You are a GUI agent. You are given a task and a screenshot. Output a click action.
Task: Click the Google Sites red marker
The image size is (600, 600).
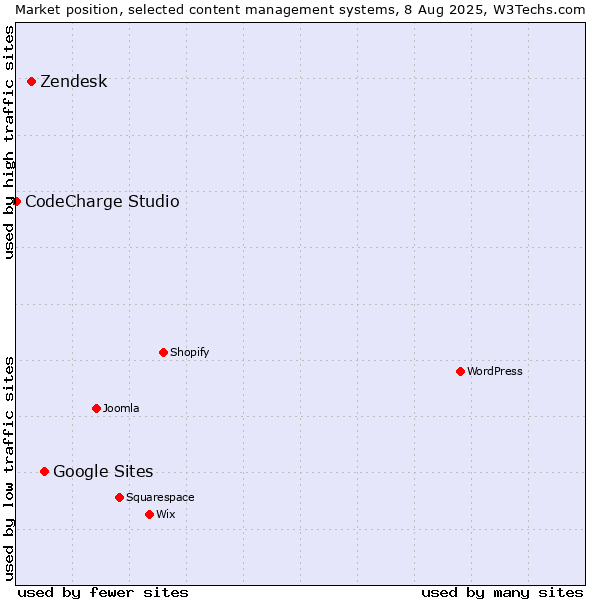44,471
